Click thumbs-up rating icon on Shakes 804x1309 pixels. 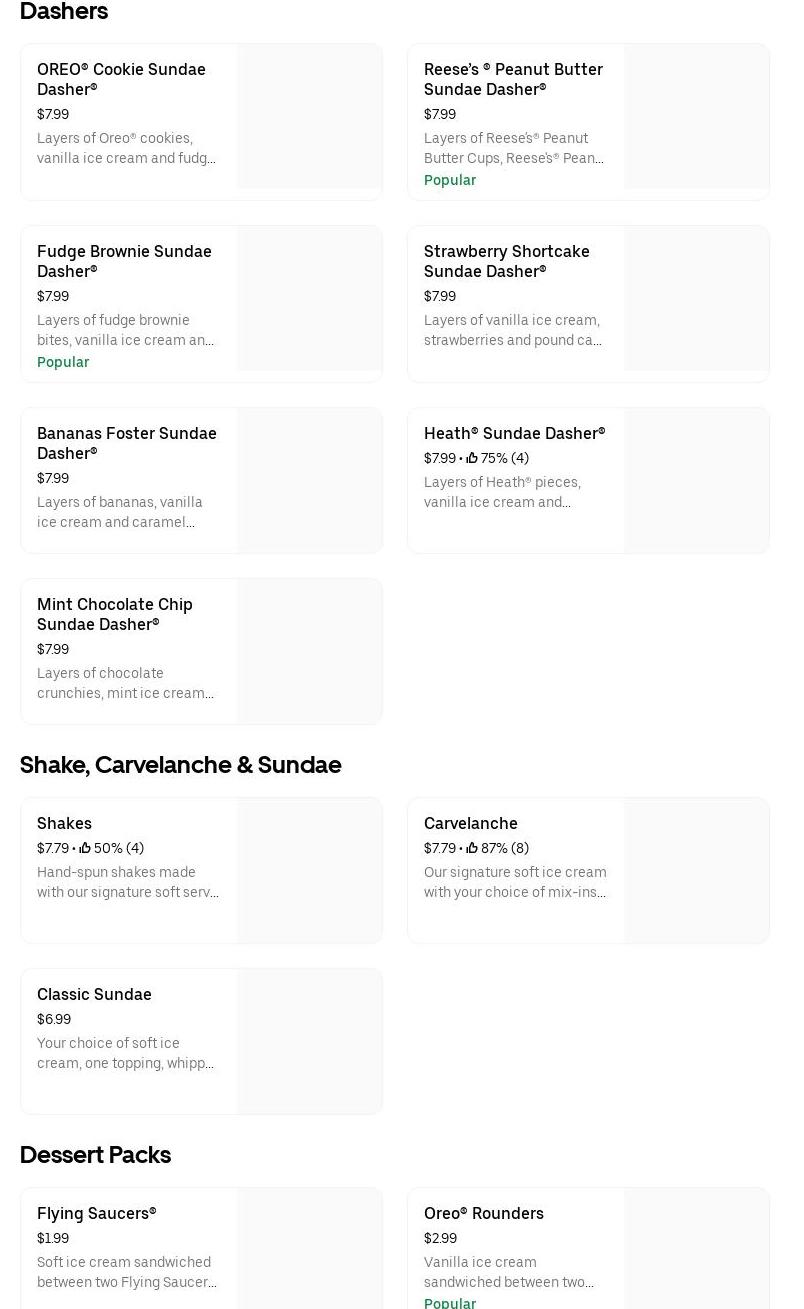click(85, 848)
